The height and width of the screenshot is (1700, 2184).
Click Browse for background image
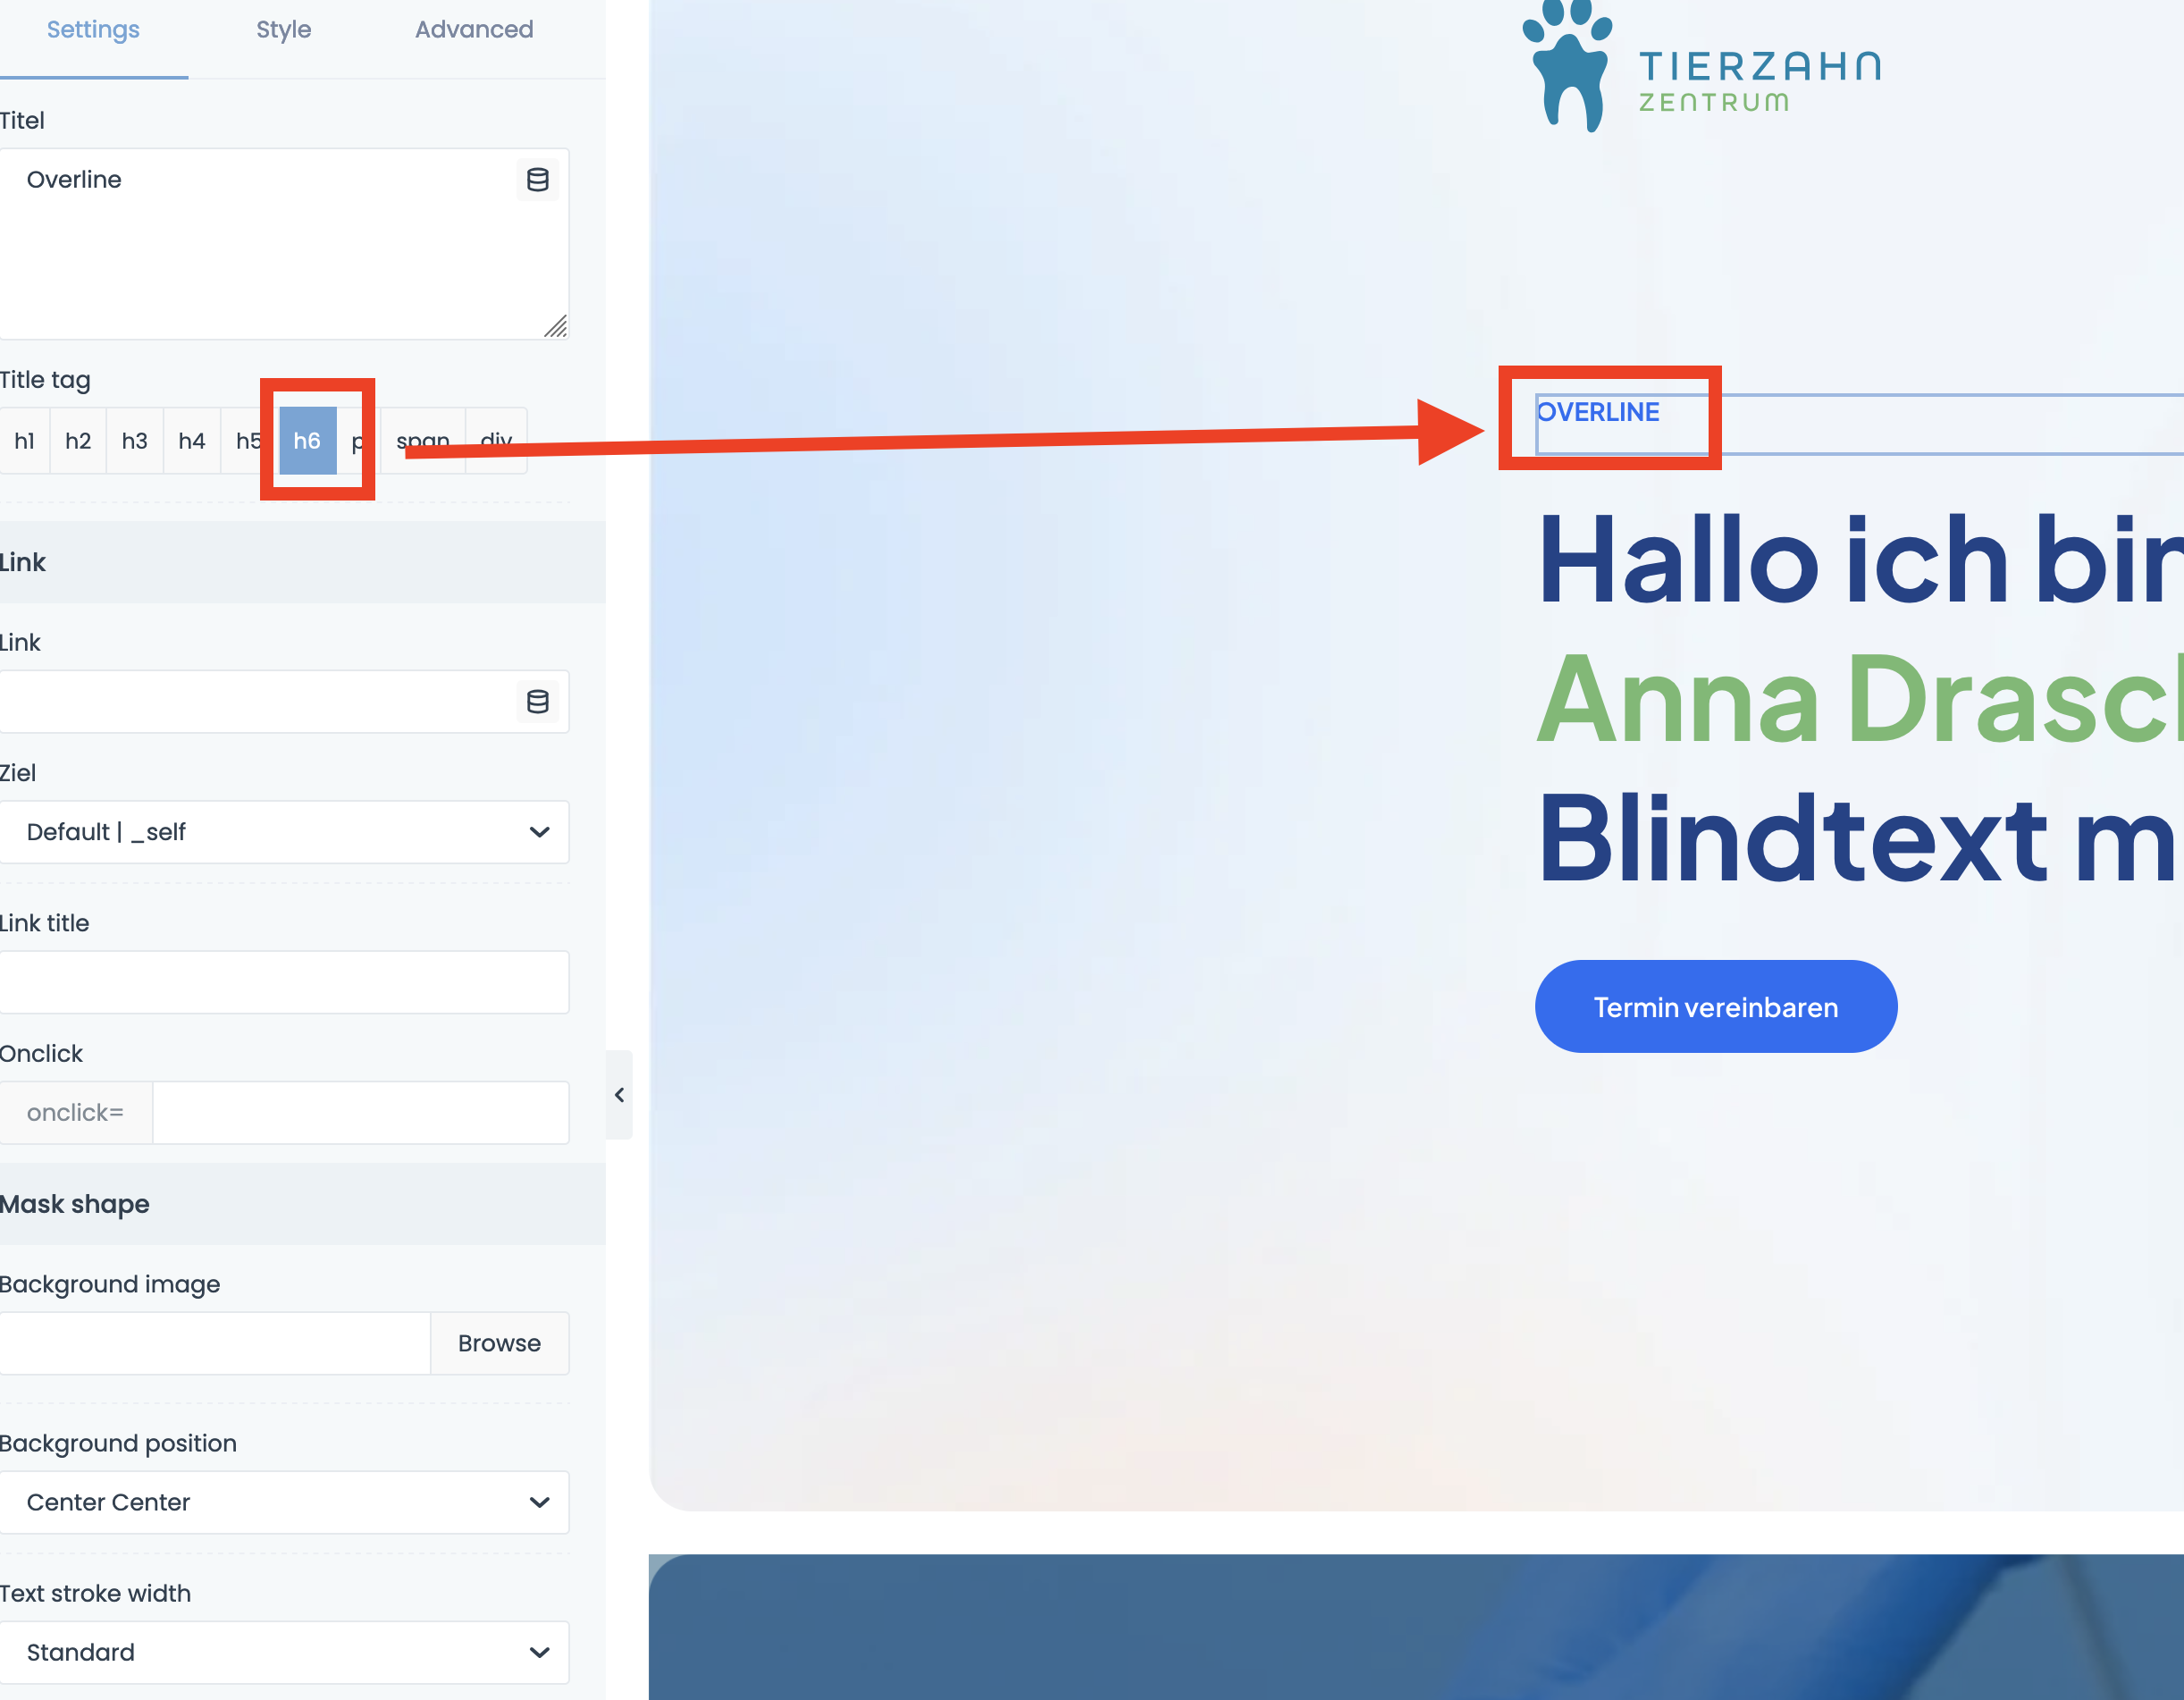[500, 1343]
